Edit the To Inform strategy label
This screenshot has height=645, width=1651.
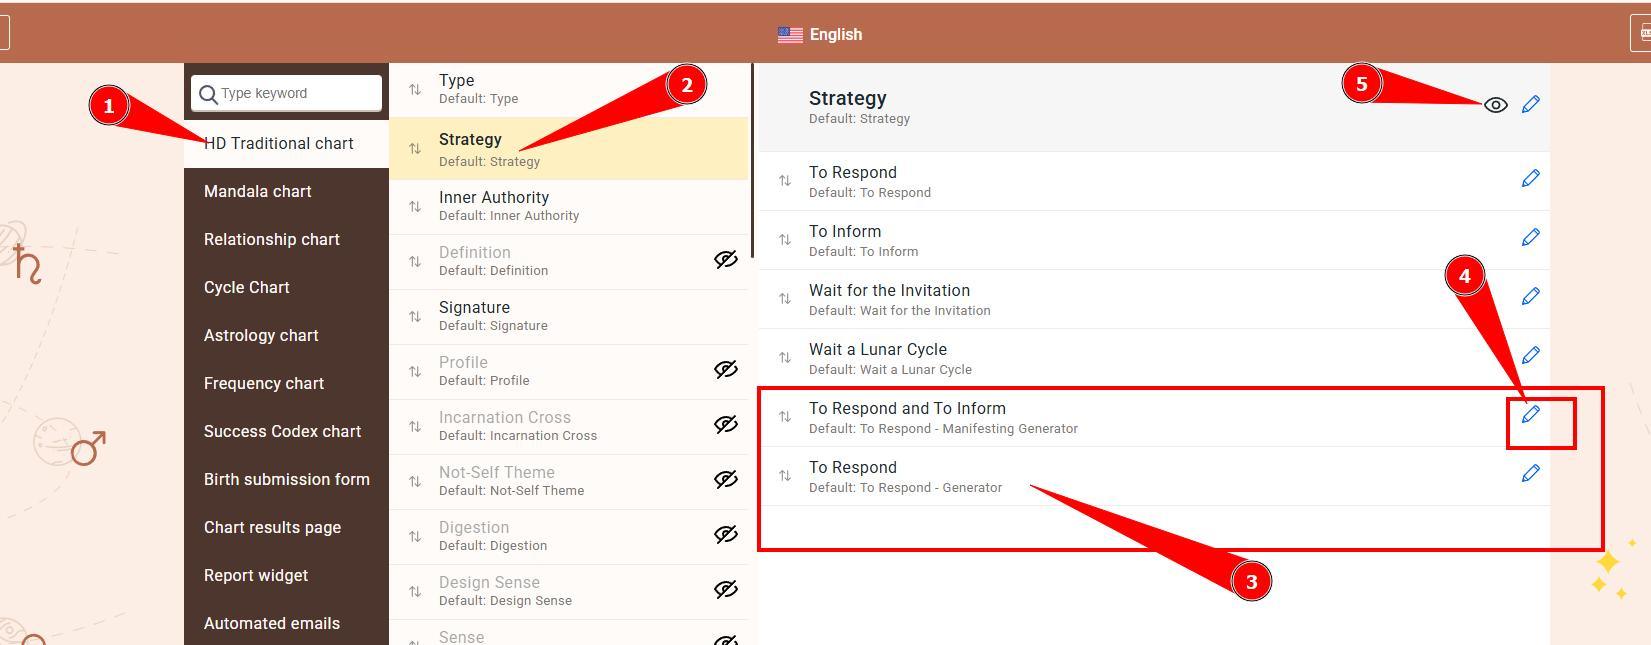pos(1530,238)
